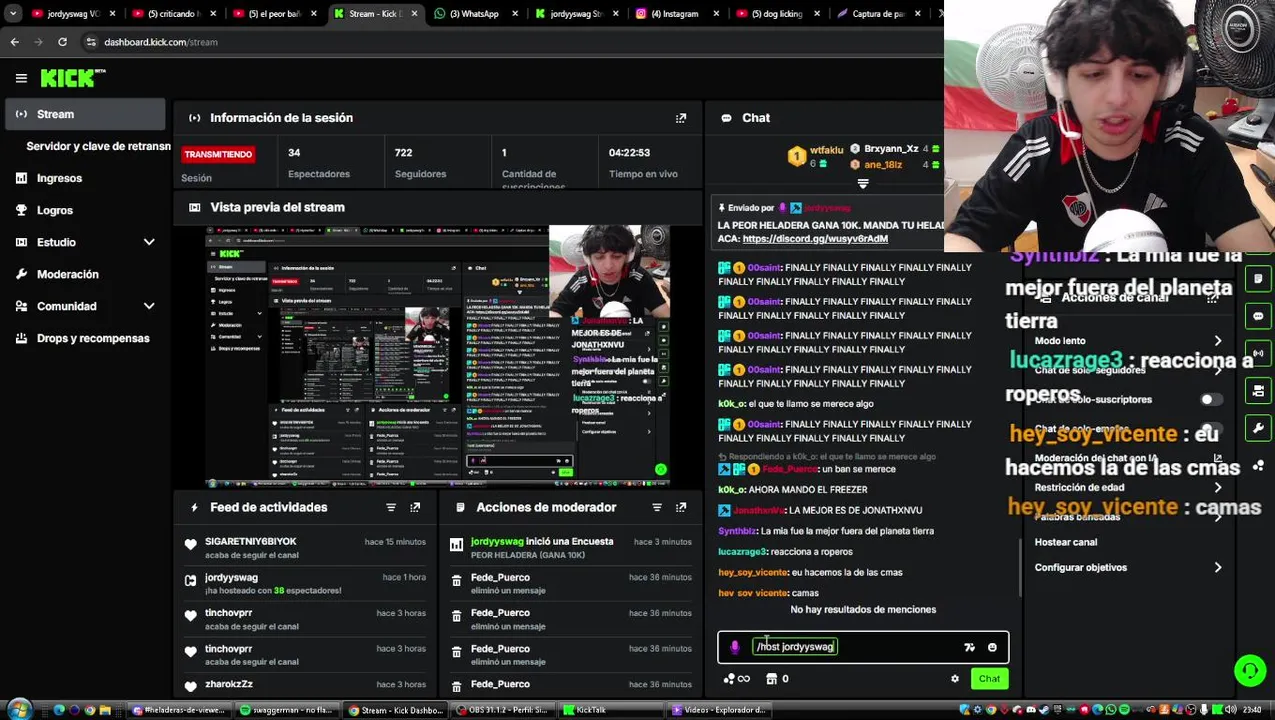
Task: Open the Windows Start button
Action: pos(19,710)
